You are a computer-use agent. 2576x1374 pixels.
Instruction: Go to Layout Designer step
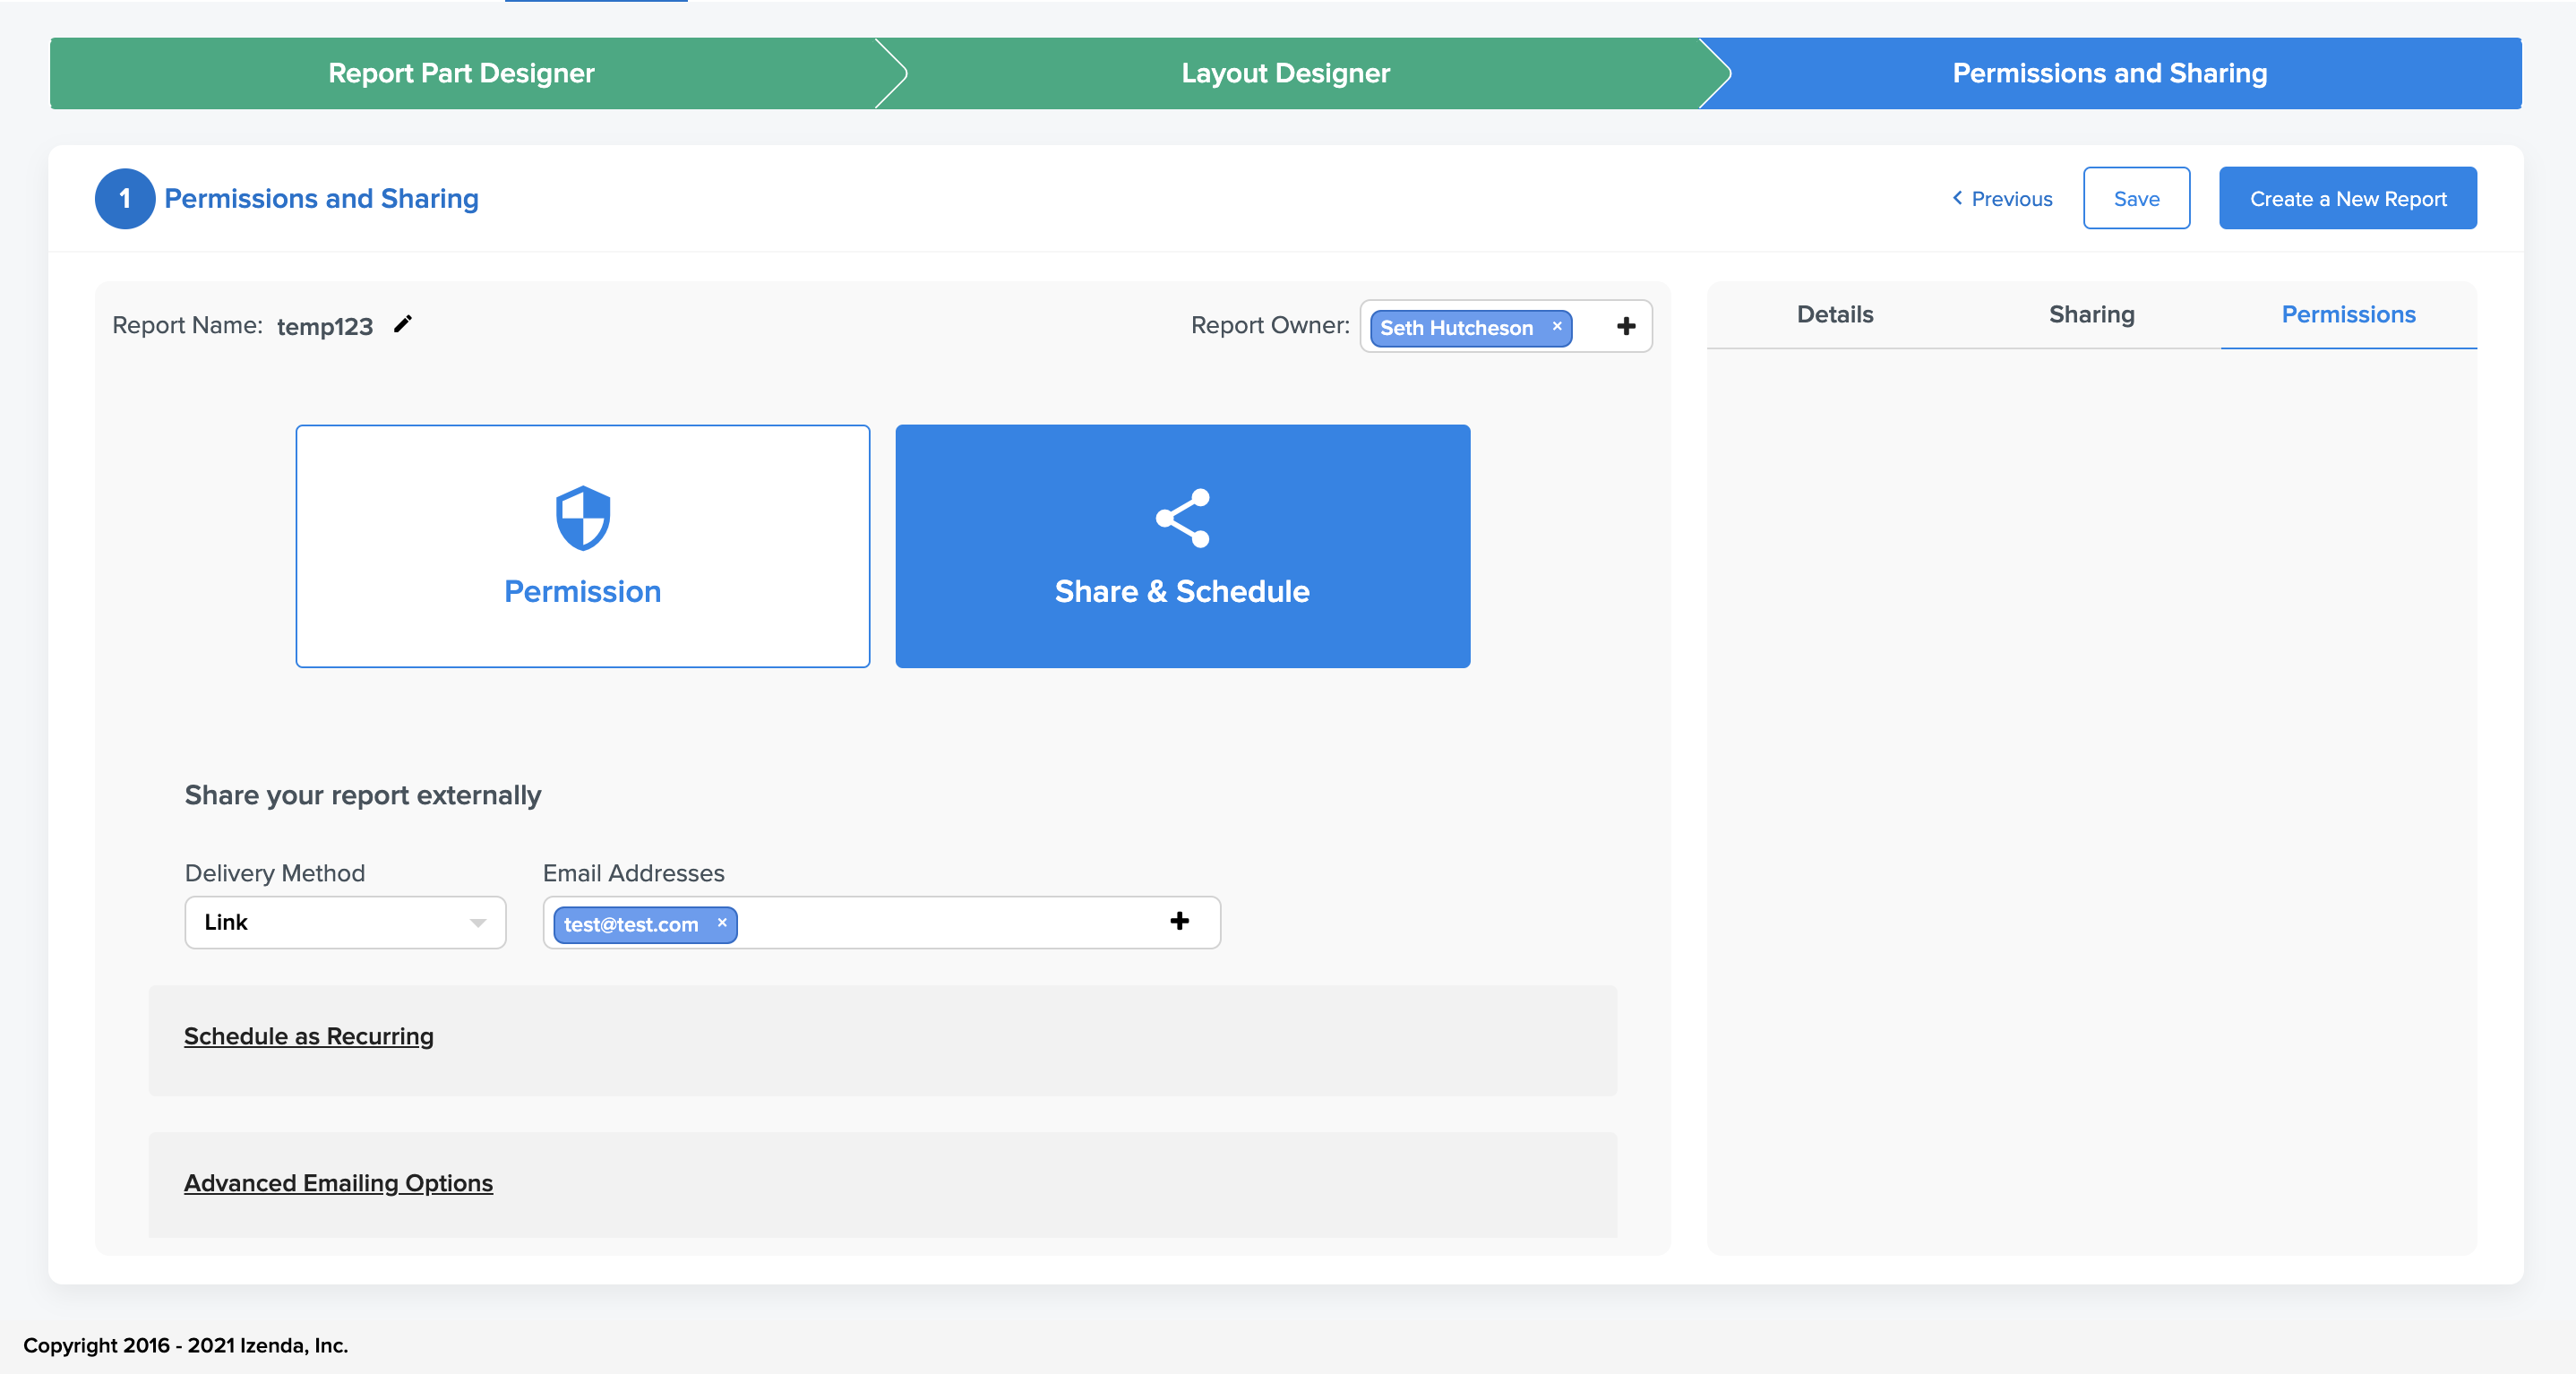click(x=1285, y=73)
